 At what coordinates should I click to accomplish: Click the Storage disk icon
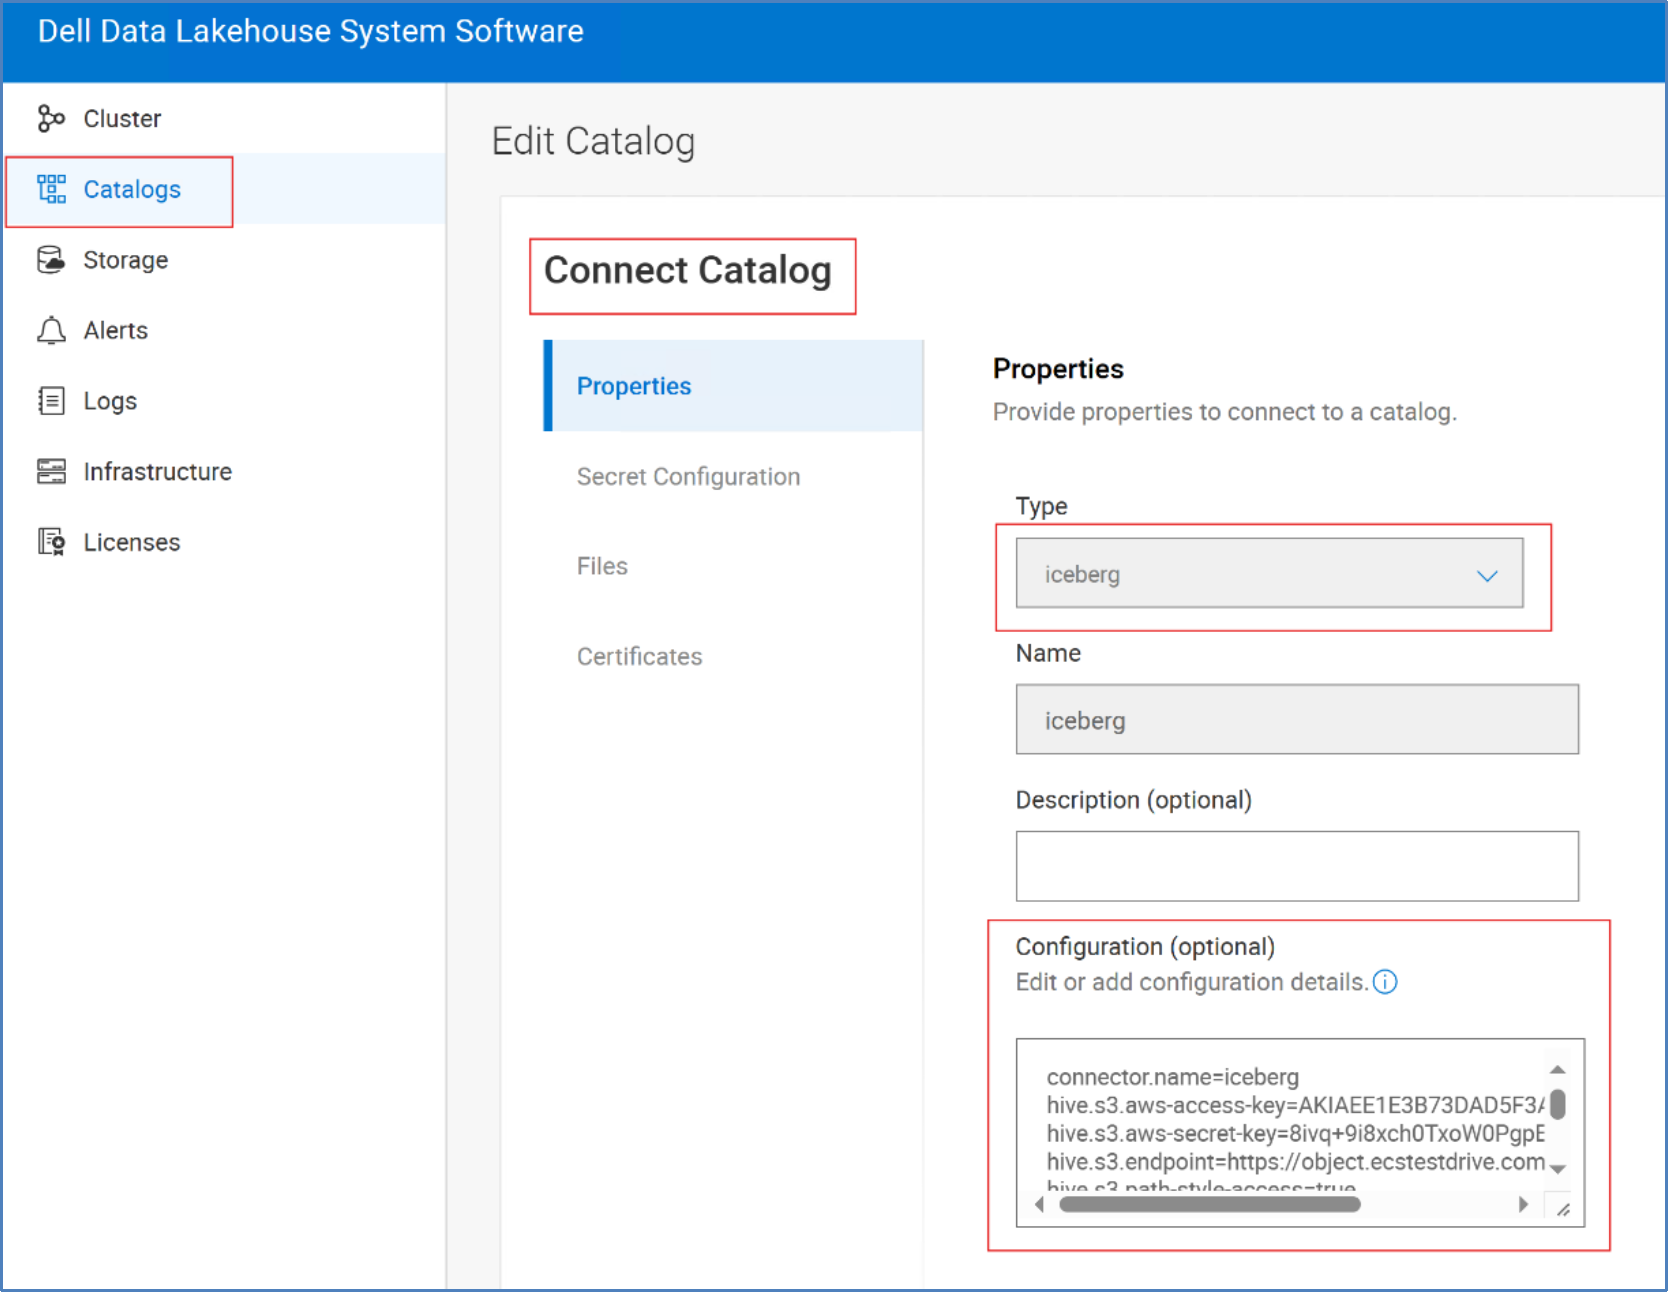pos(51,260)
